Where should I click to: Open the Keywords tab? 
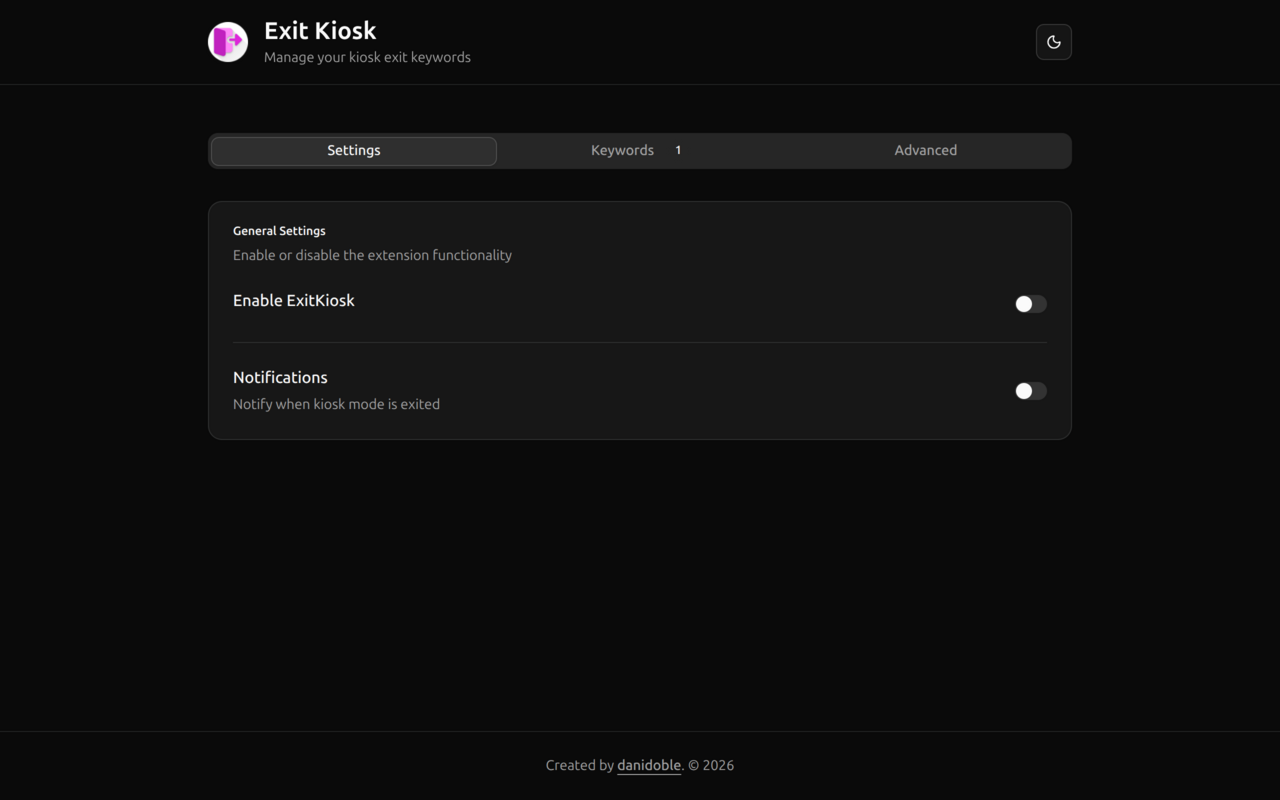622,151
